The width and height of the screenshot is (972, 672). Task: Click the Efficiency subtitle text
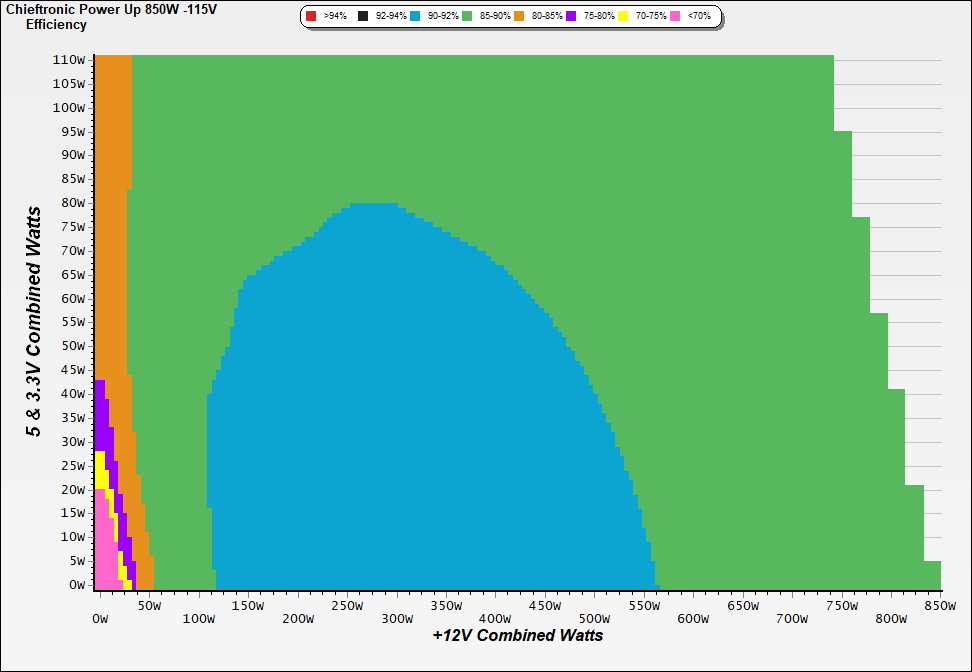tap(56, 25)
